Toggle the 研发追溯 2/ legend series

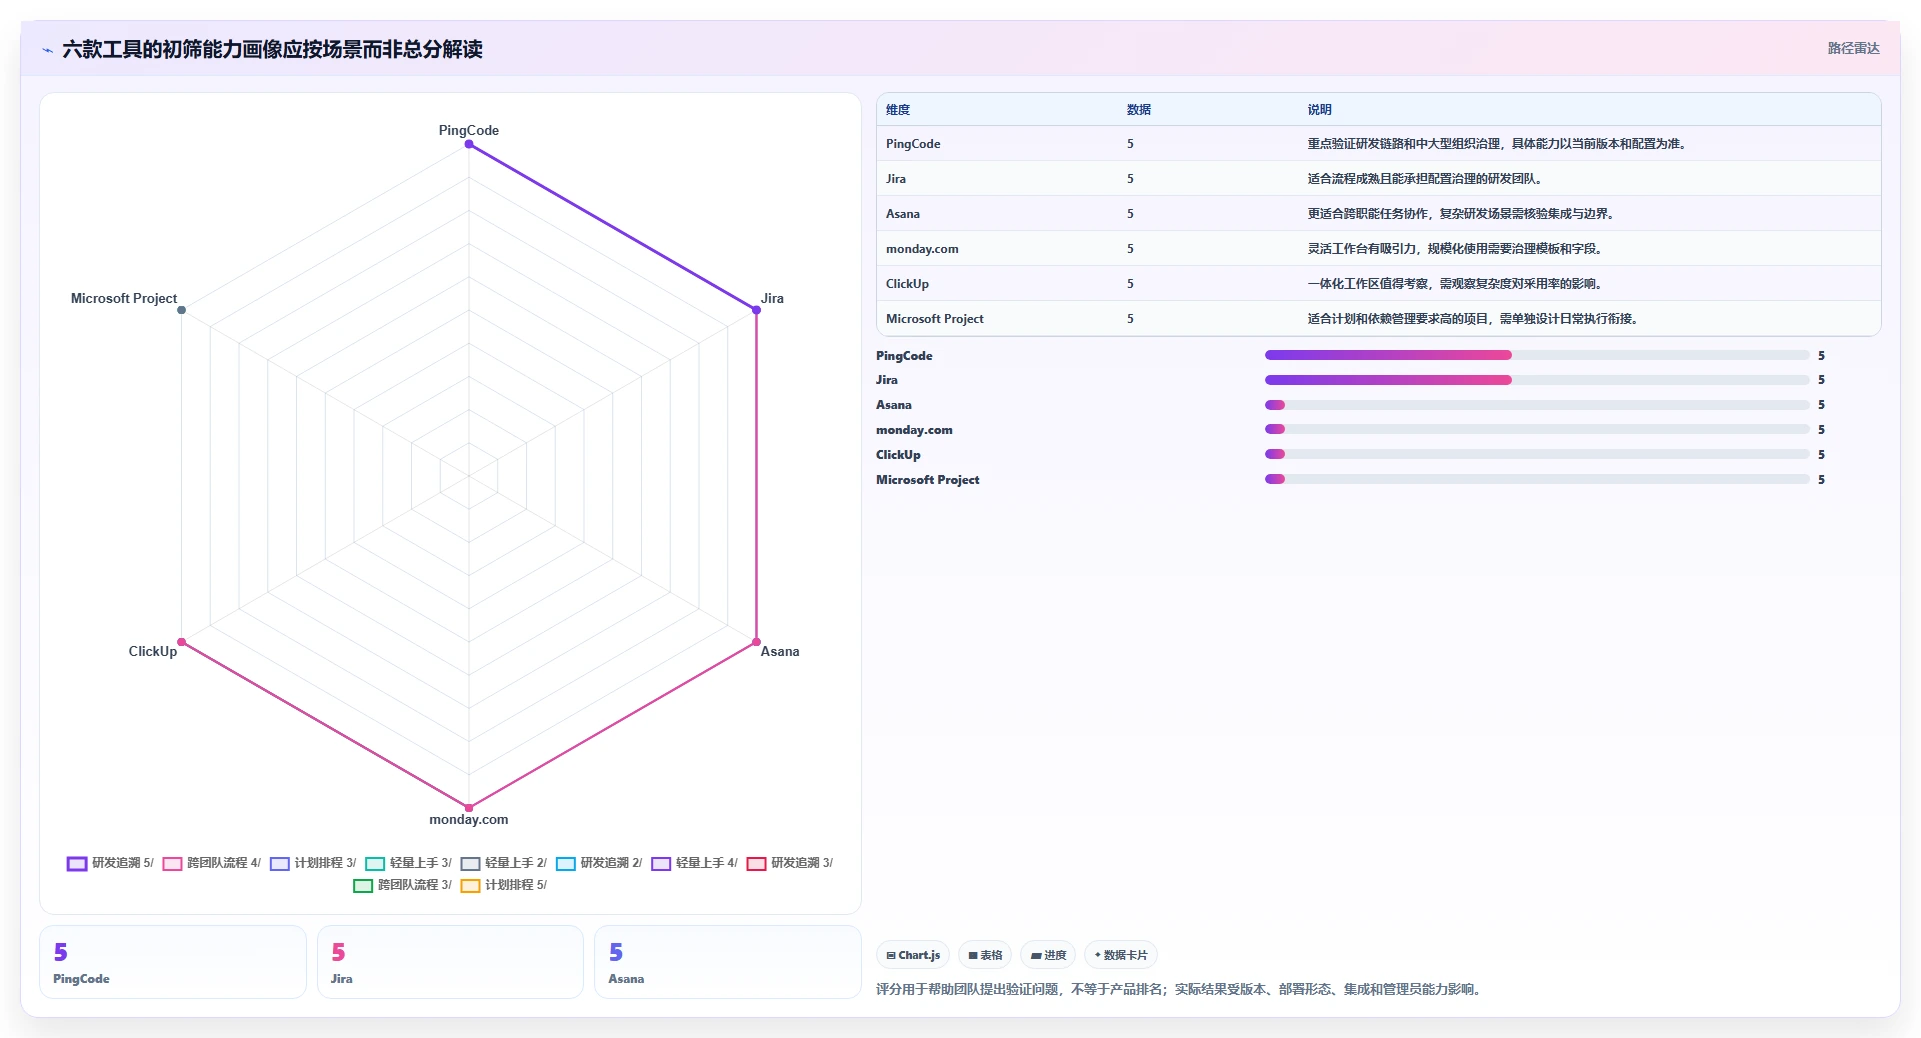[x=599, y=863]
